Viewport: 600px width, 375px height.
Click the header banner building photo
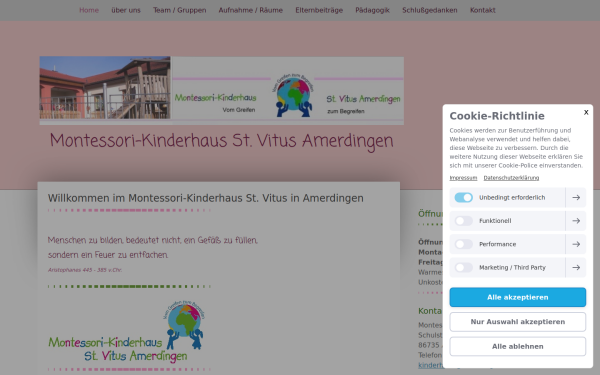[x=105, y=88]
